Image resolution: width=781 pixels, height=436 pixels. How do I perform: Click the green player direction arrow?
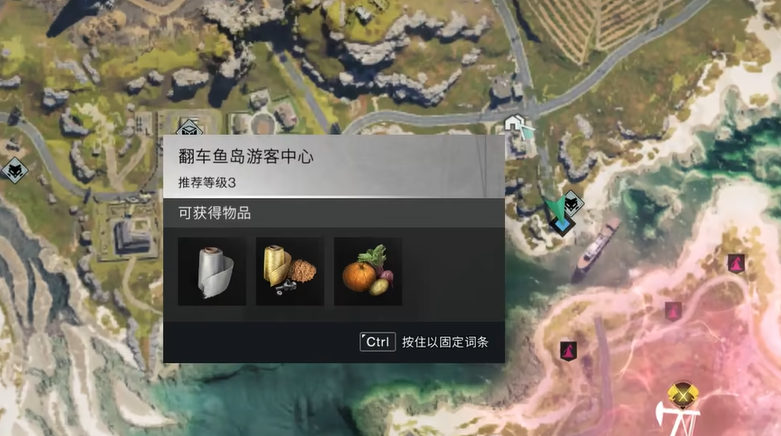coord(556,211)
